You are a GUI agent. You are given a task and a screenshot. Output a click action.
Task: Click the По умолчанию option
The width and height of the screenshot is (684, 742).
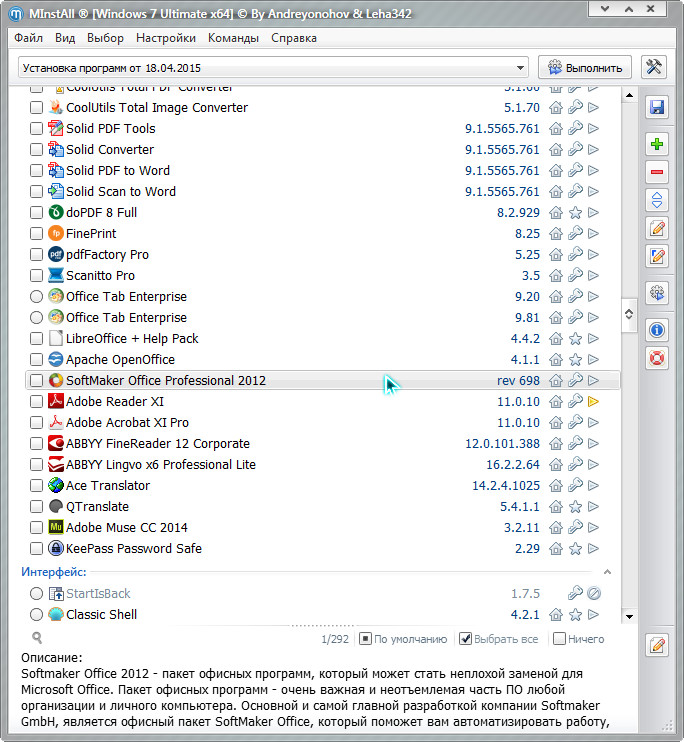pyautogui.click(x=403, y=639)
